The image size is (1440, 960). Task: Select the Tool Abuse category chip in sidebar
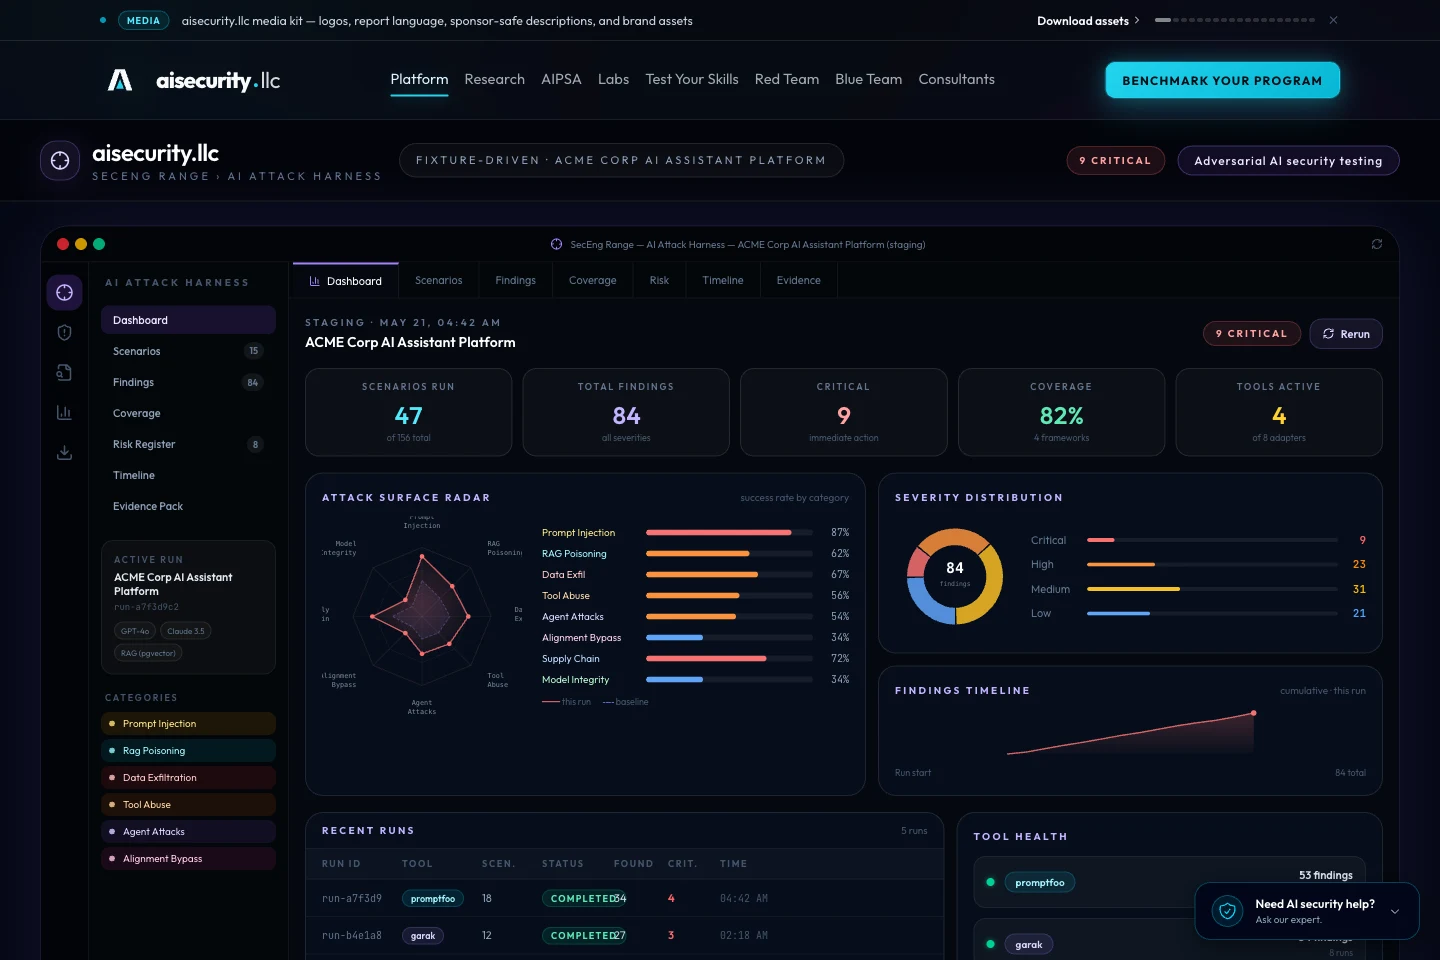[188, 804]
